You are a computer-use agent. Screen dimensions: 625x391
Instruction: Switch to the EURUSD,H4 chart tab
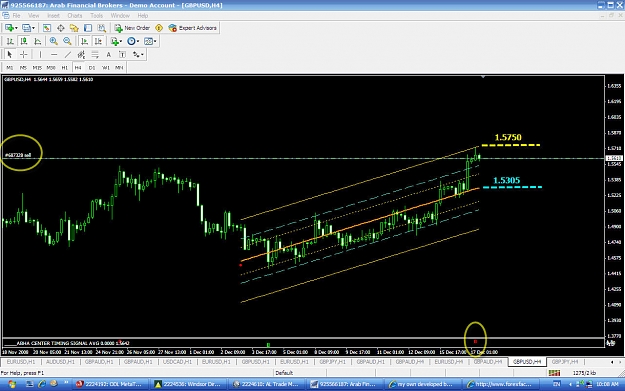(x=449, y=362)
